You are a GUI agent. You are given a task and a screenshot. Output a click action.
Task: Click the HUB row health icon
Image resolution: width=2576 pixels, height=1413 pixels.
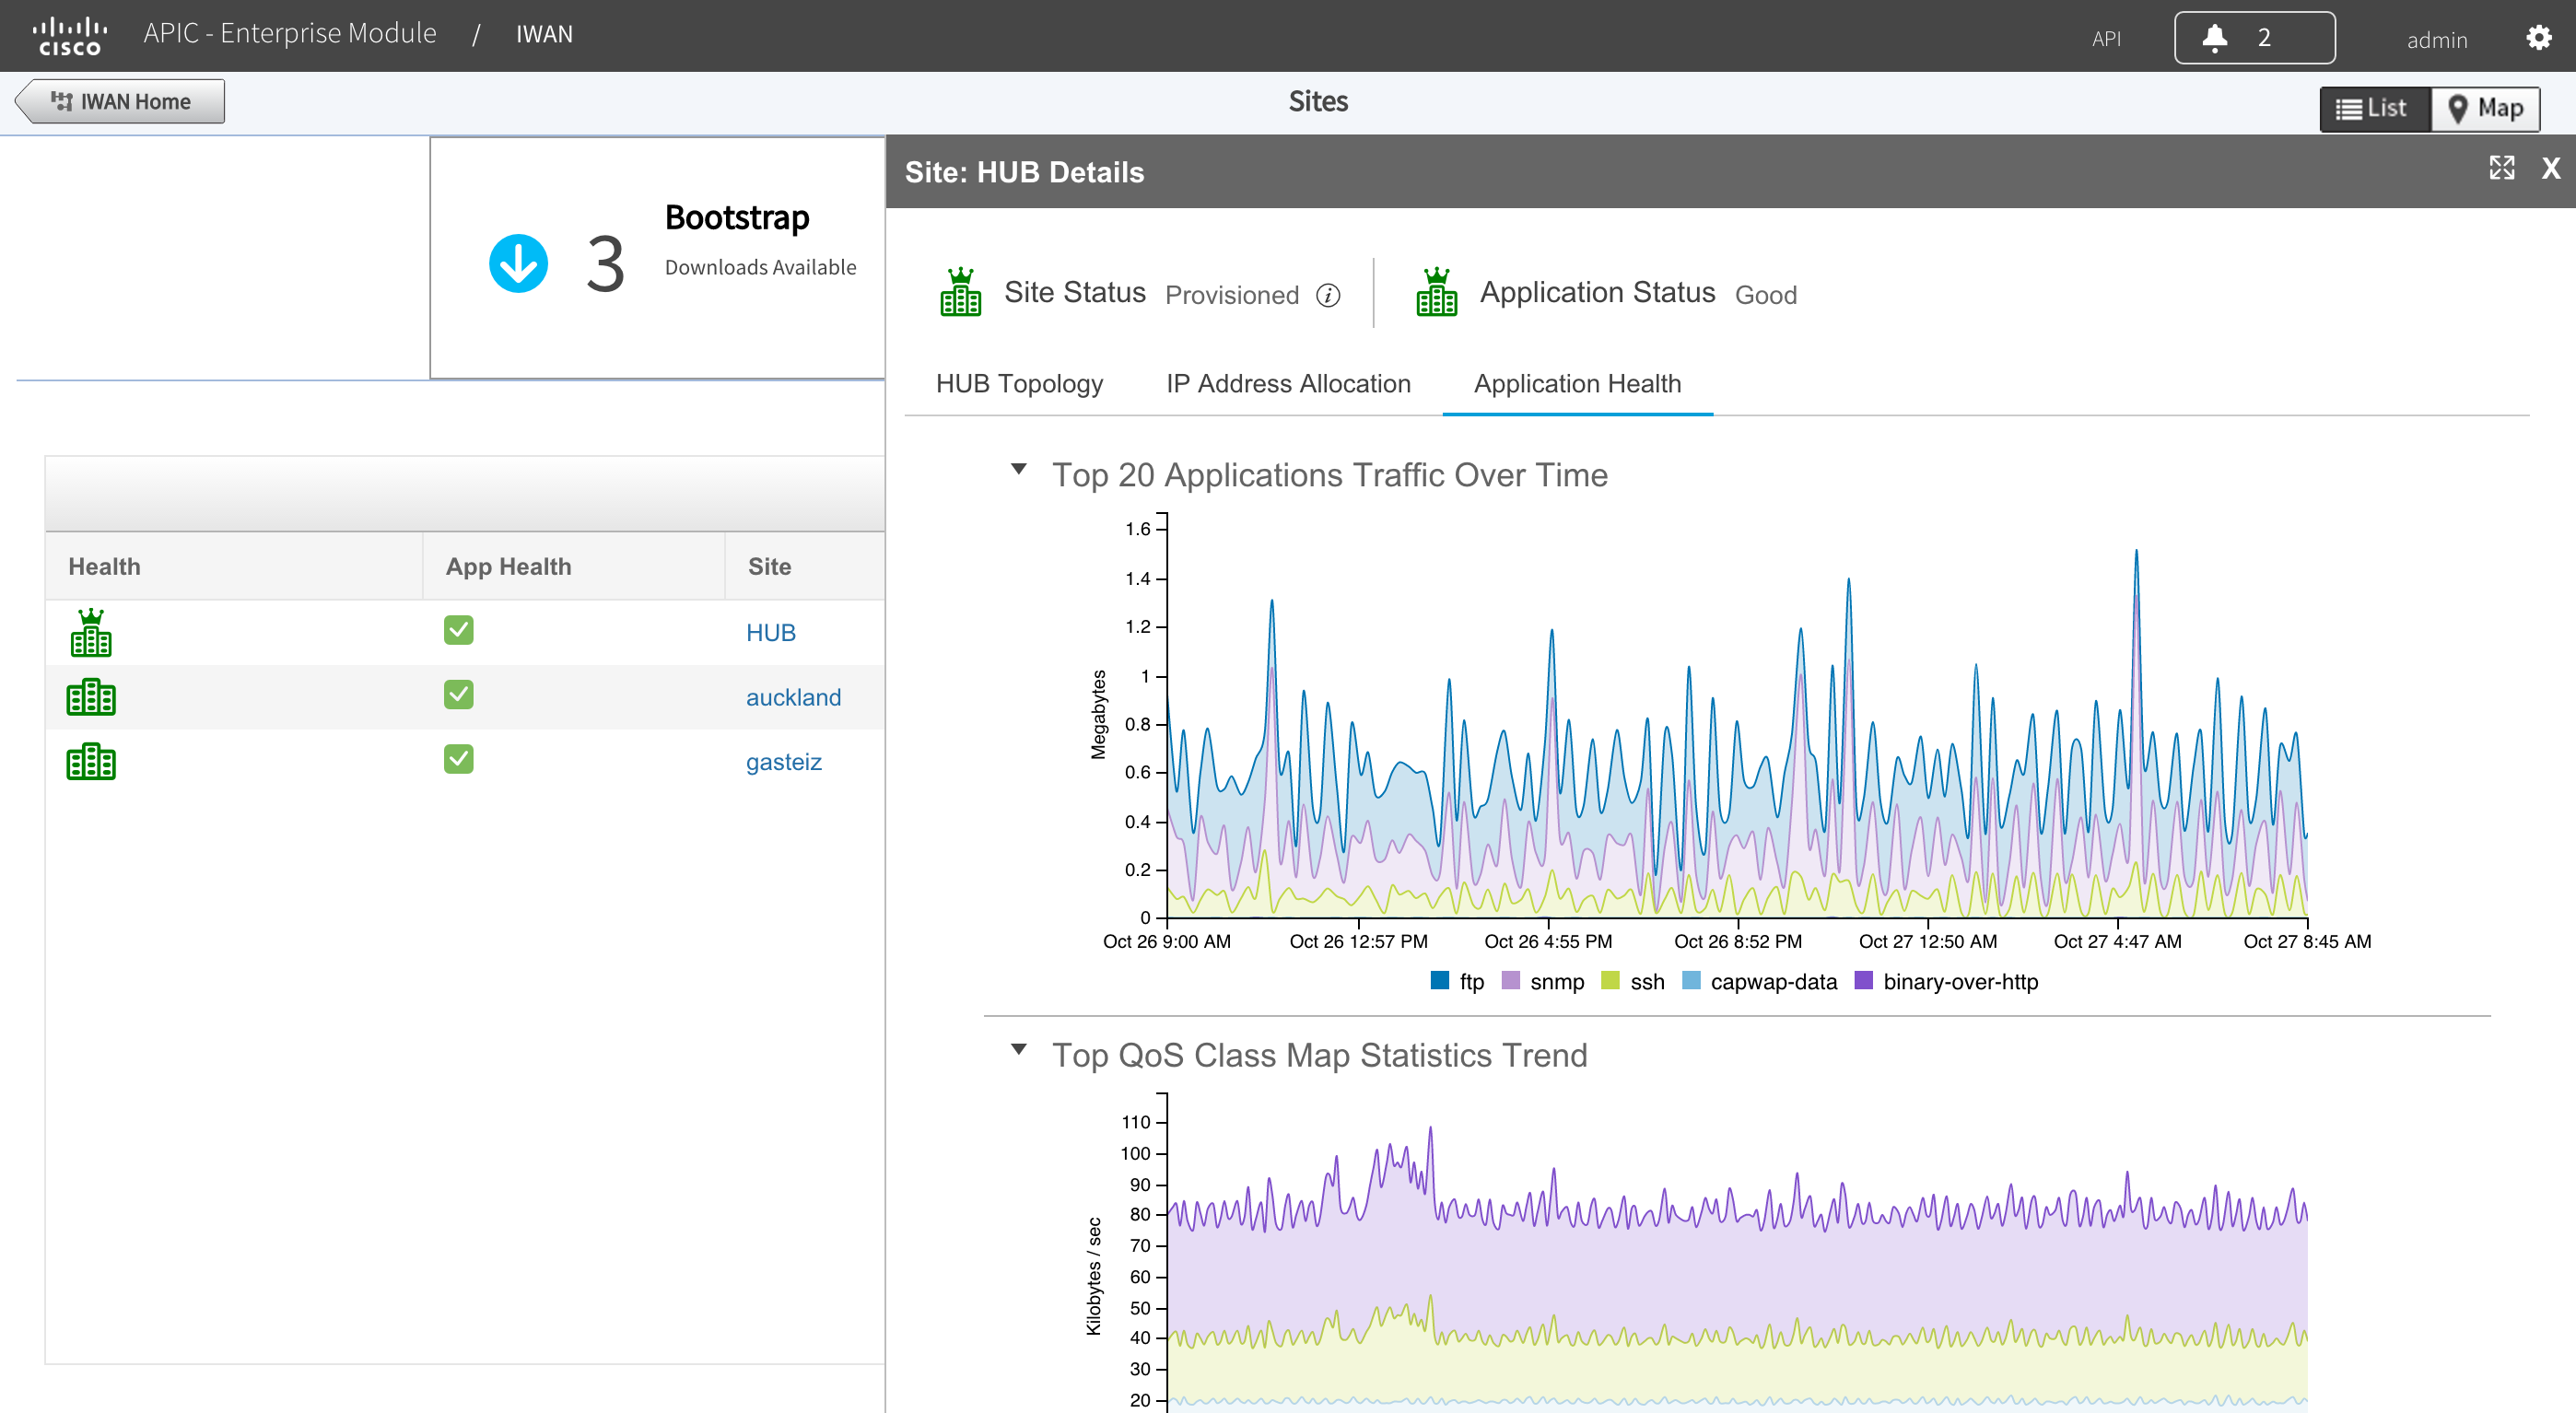click(x=91, y=632)
